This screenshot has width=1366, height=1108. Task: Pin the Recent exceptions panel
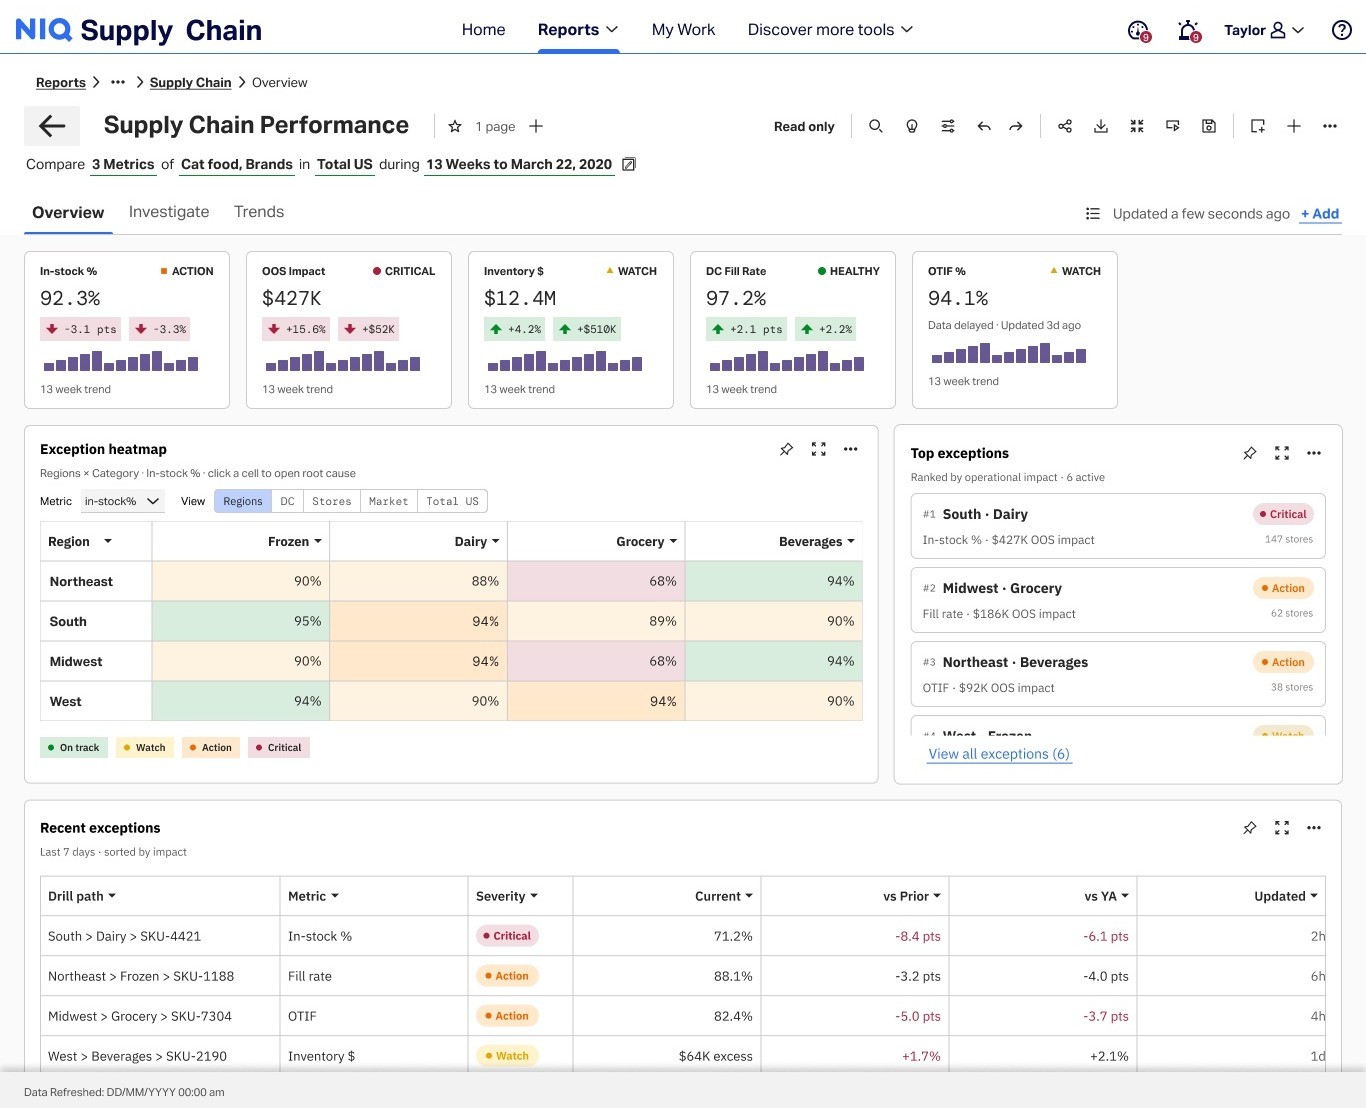[x=1250, y=828]
